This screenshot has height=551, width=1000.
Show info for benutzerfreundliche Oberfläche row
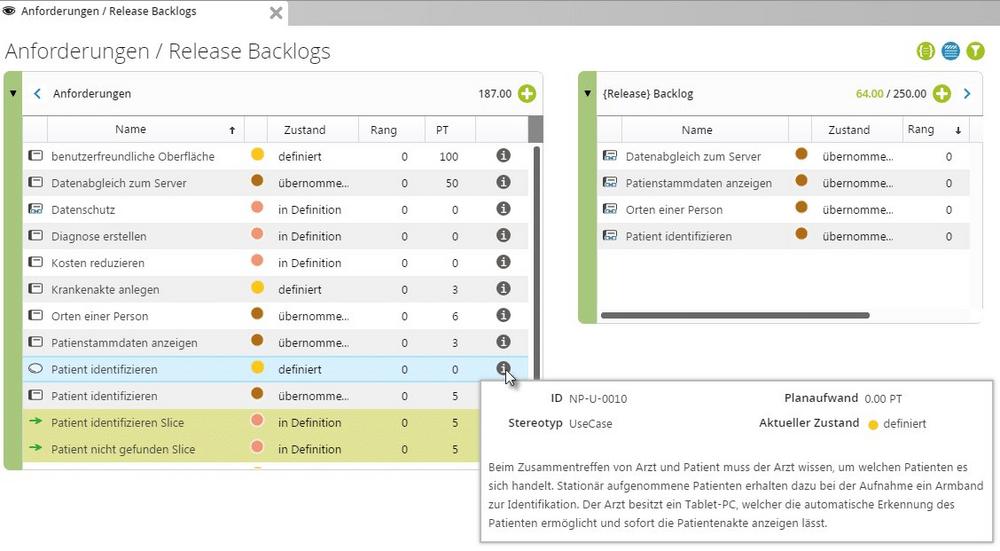click(503, 156)
